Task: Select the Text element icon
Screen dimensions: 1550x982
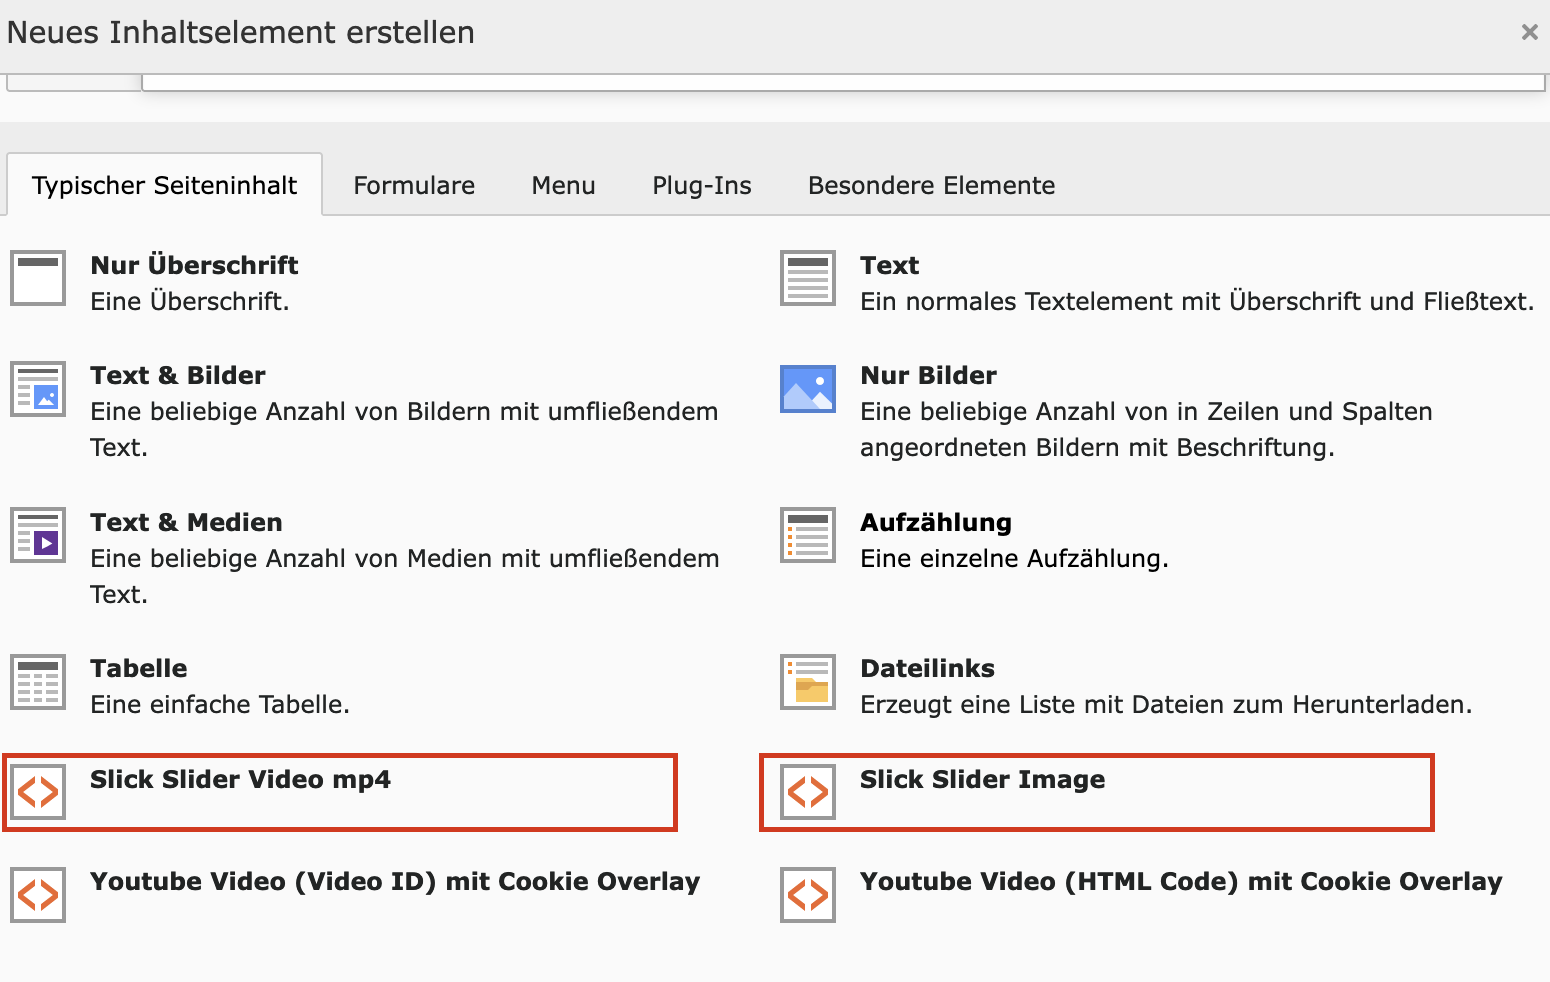Action: (x=808, y=278)
